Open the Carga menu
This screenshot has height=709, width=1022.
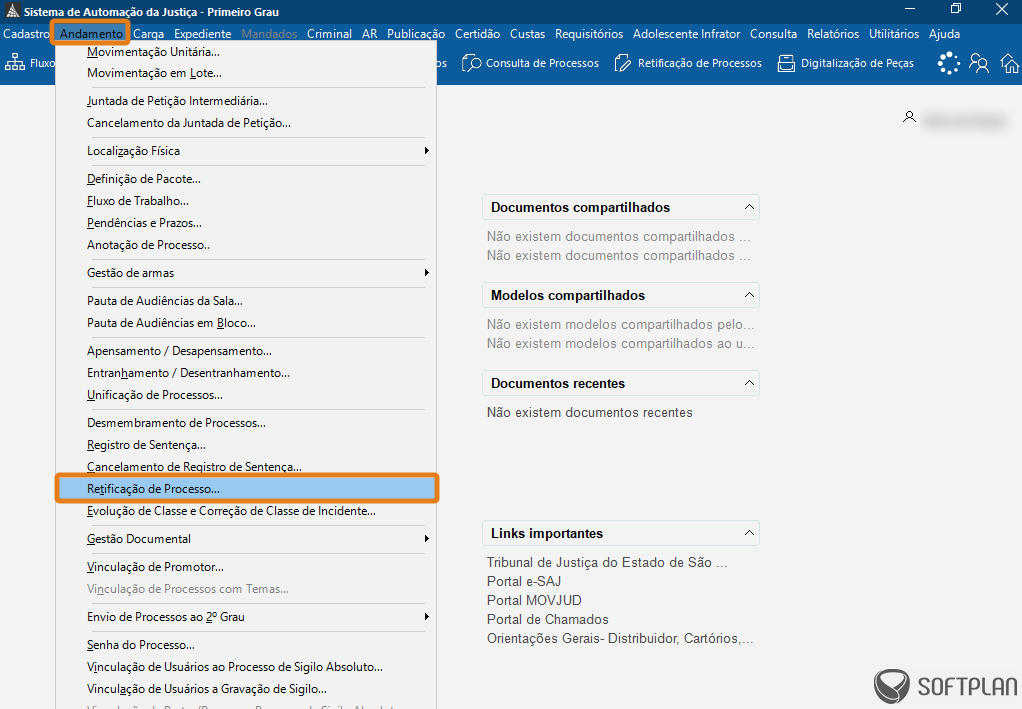149,34
